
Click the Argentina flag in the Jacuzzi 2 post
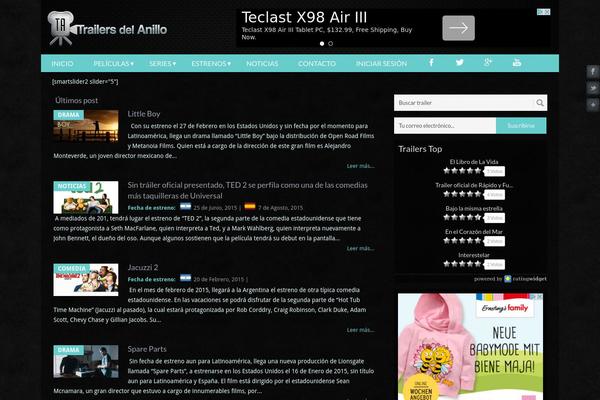[x=185, y=278]
